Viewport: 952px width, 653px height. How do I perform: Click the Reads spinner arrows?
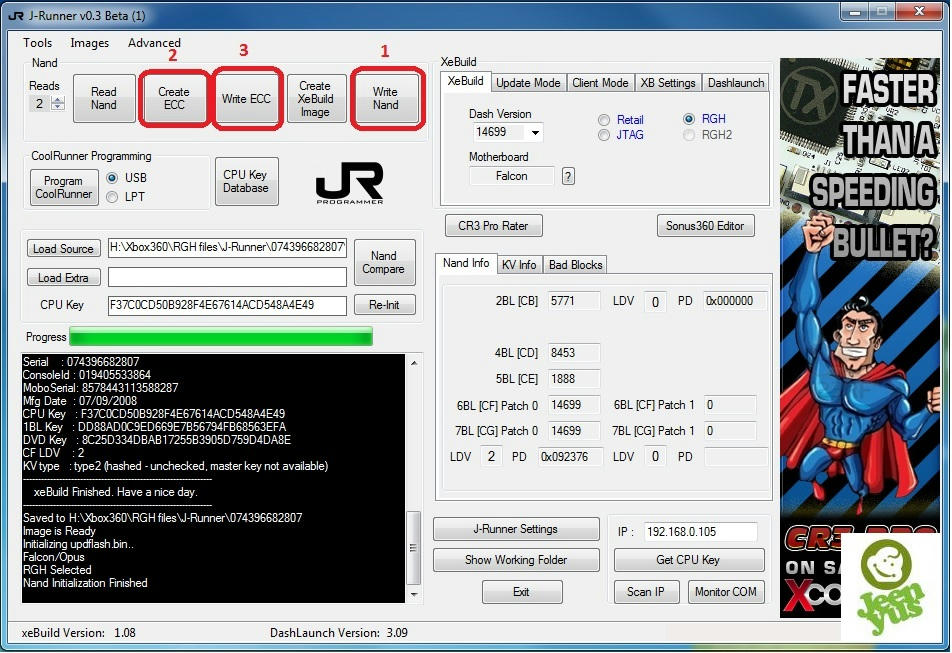tap(57, 103)
